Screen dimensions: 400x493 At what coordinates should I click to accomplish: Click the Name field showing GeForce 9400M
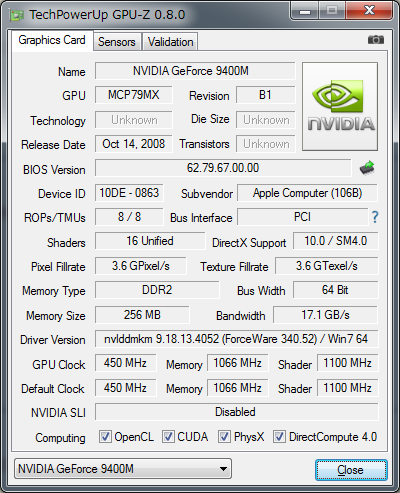195,71
